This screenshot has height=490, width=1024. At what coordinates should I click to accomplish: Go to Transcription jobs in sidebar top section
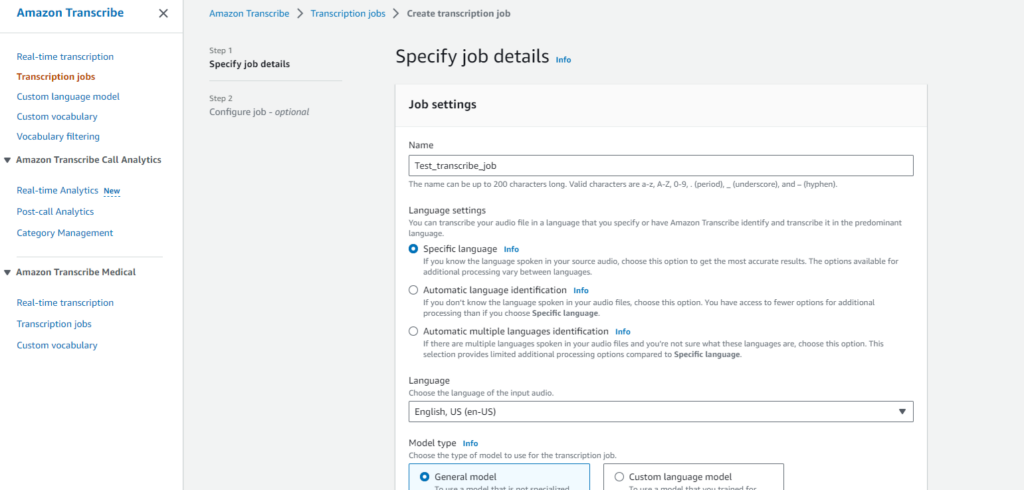pyautogui.click(x=56, y=76)
